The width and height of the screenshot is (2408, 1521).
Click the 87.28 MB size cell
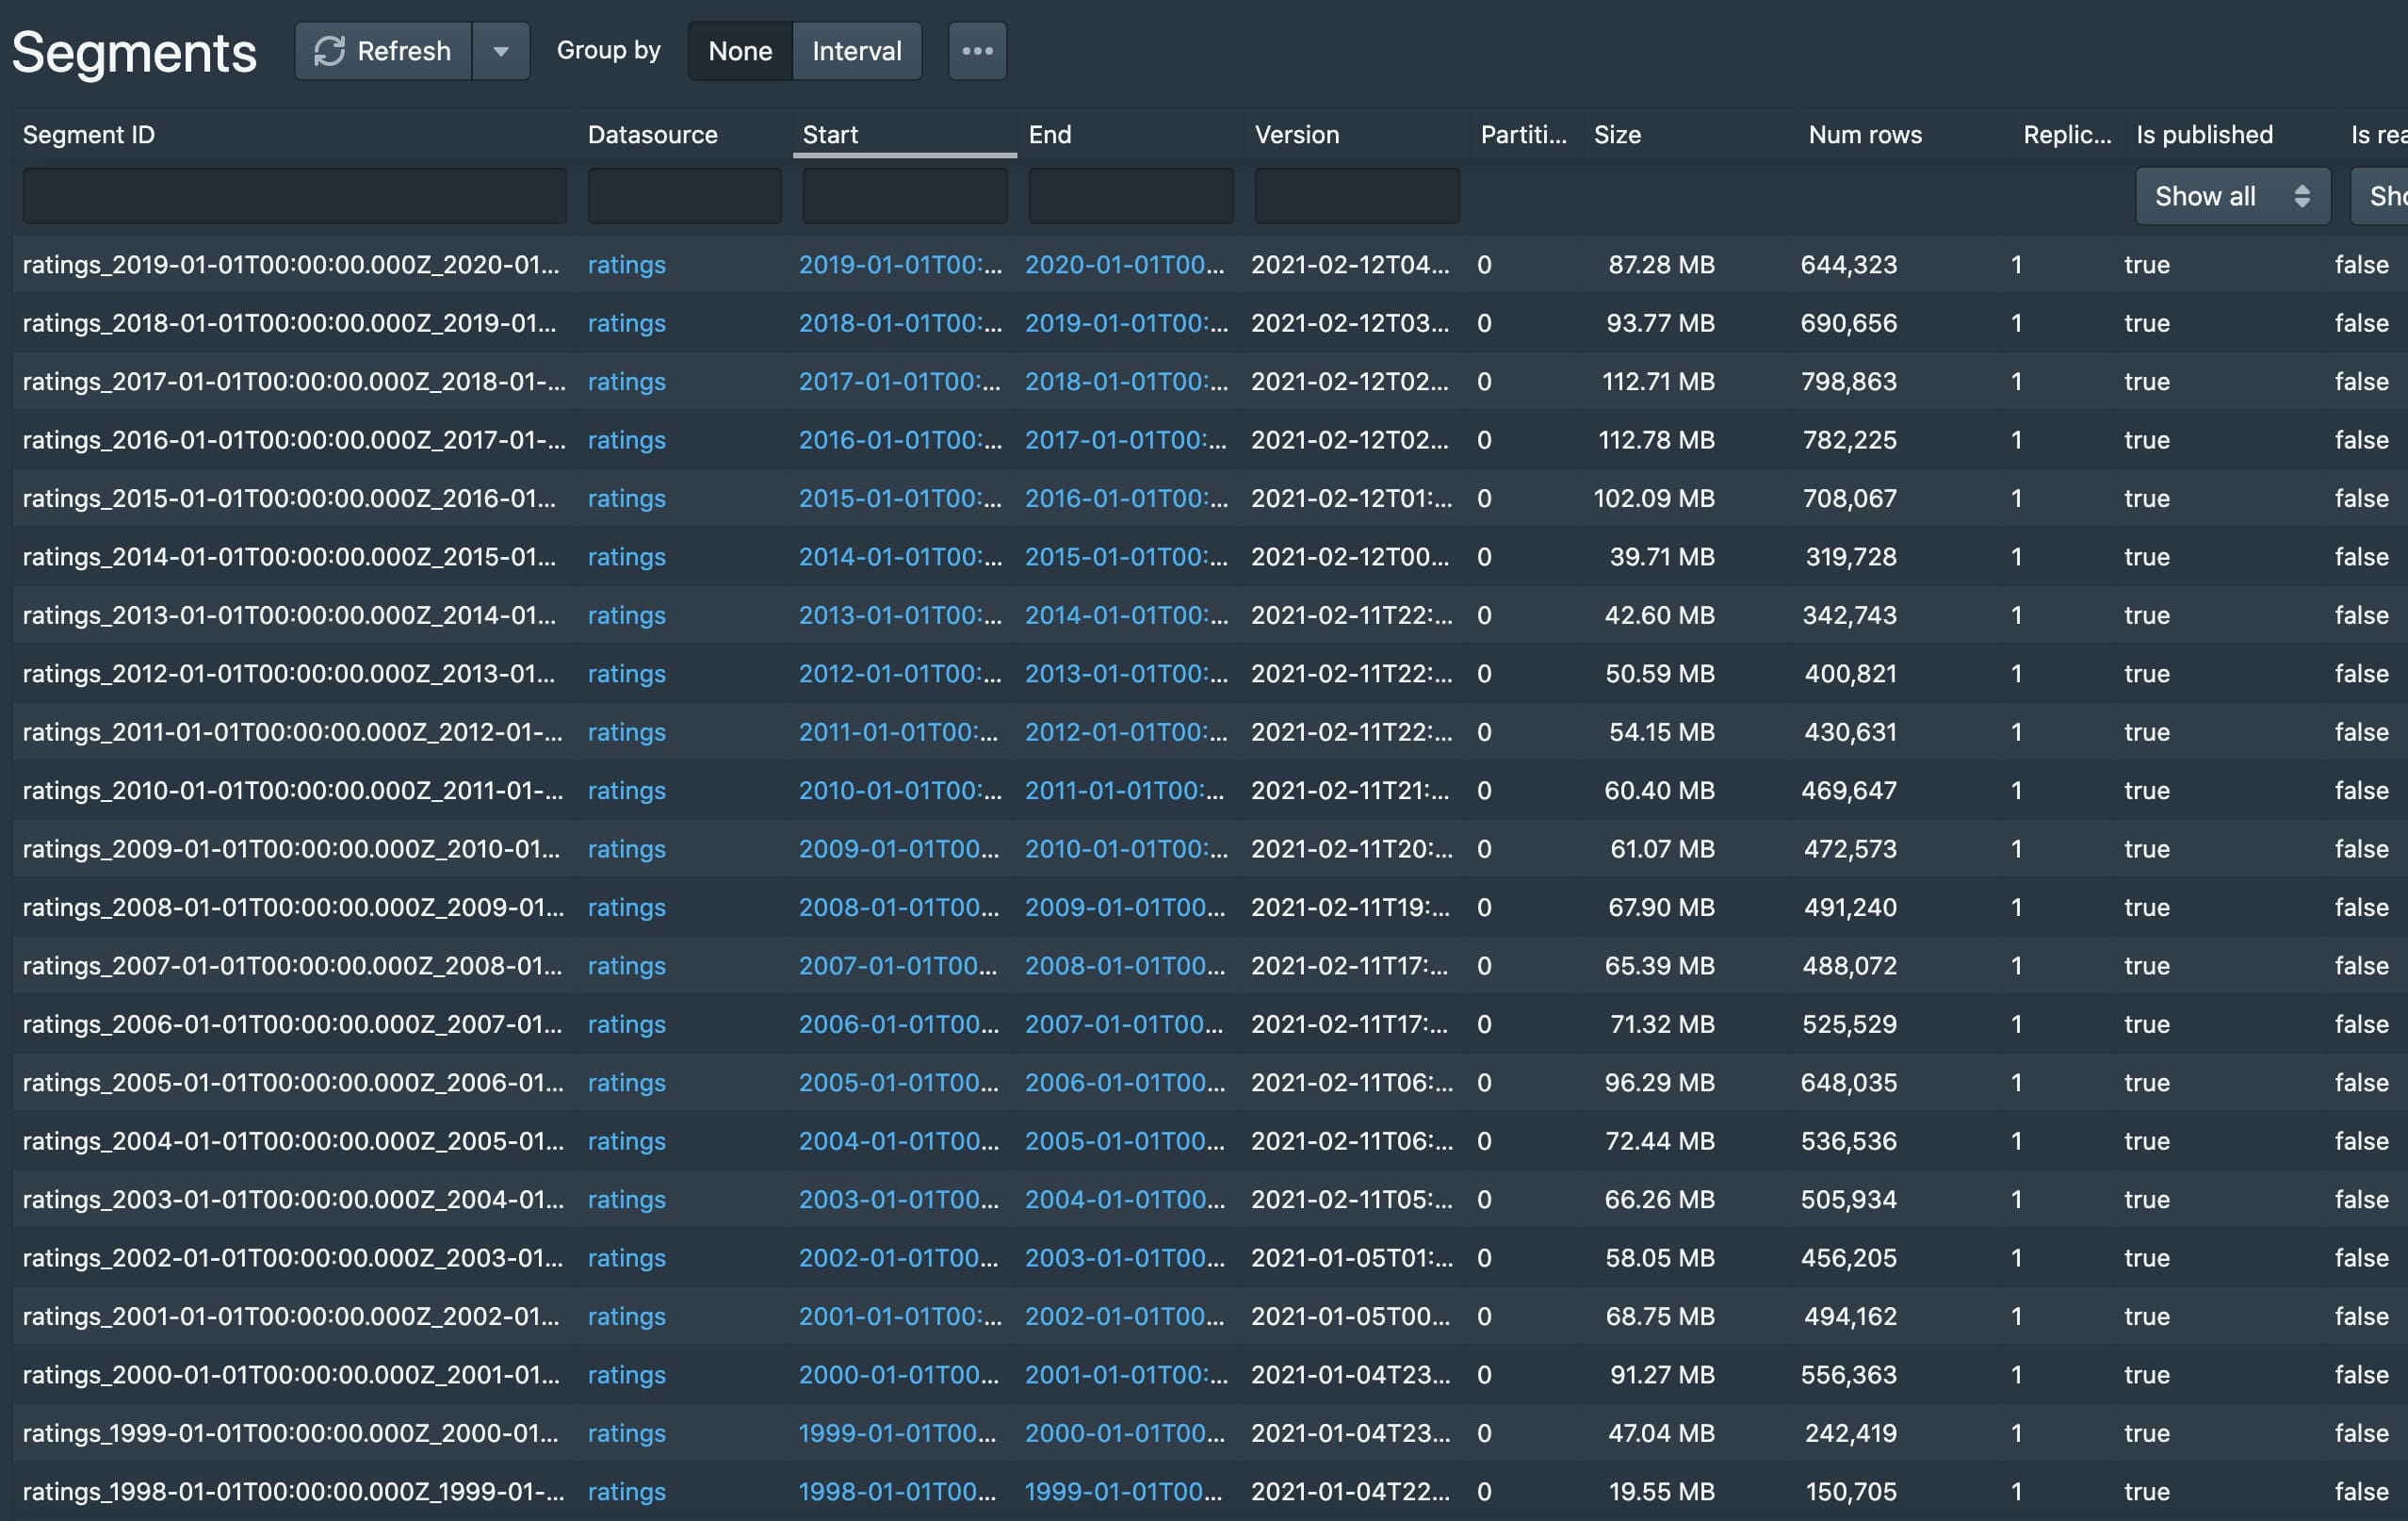1661,265
